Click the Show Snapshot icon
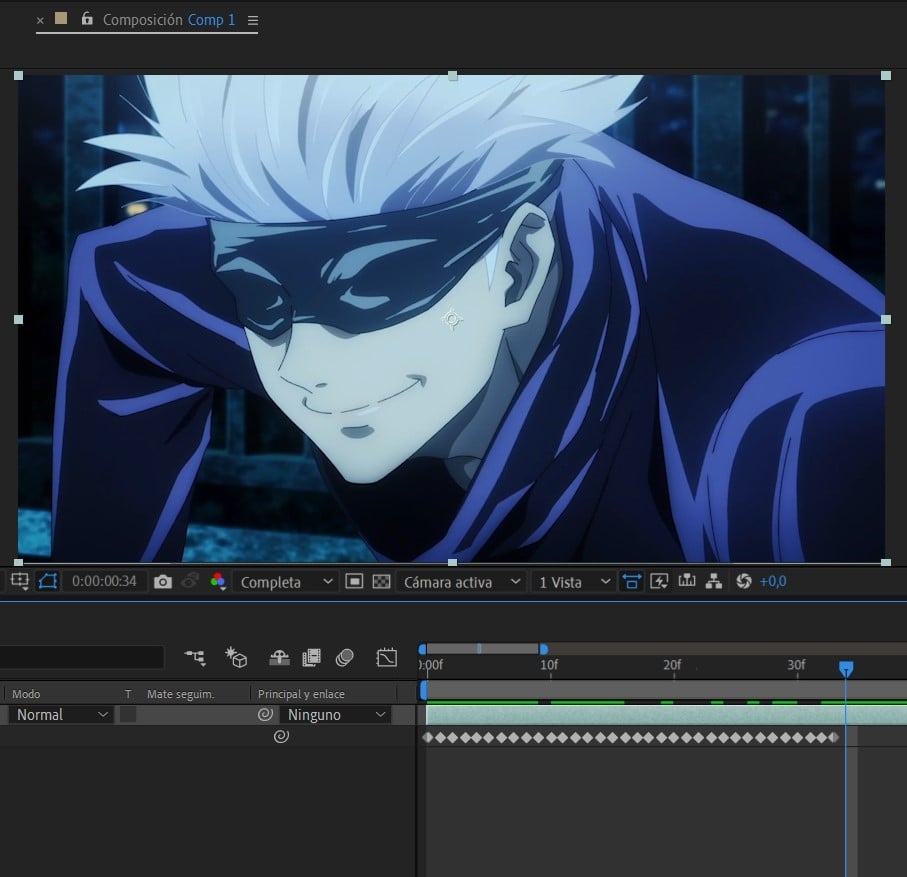Screen dimensions: 907x877 (x=190, y=581)
